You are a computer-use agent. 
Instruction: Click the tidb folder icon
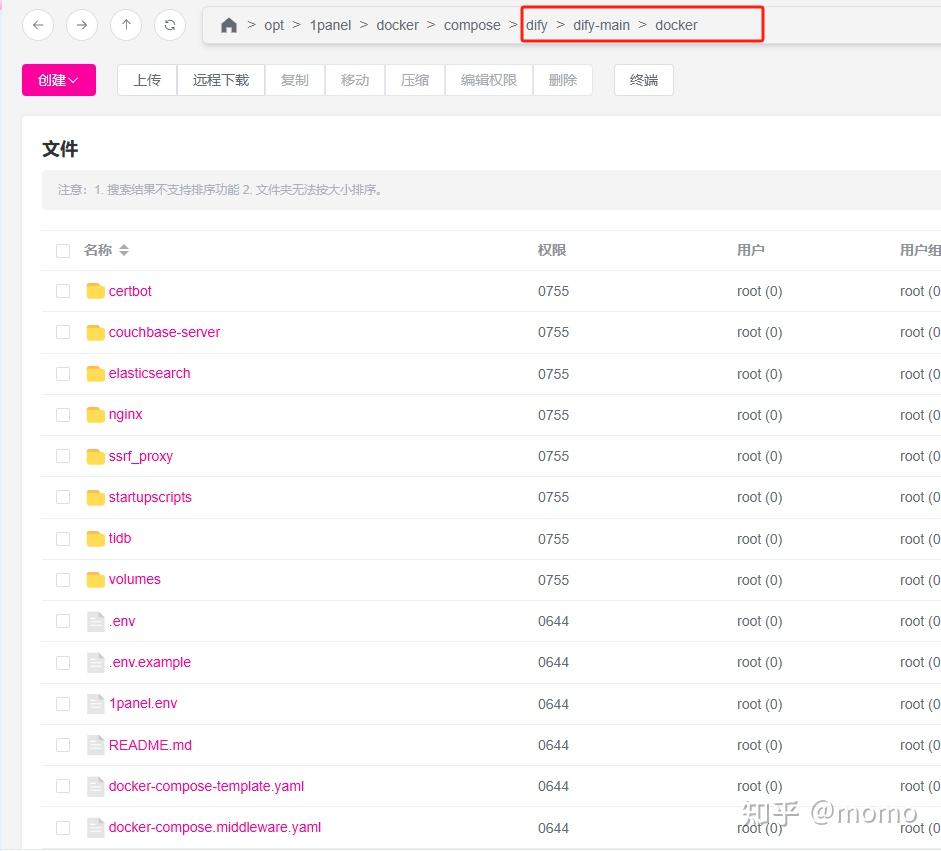tap(96, 538)
